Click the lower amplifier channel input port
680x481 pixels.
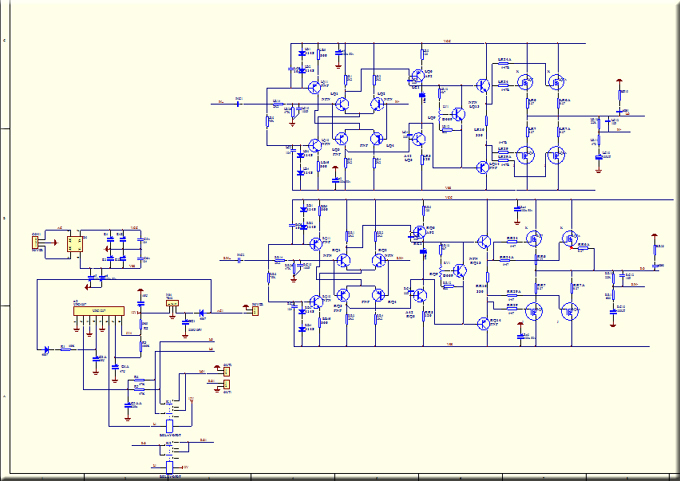(226, 258)
